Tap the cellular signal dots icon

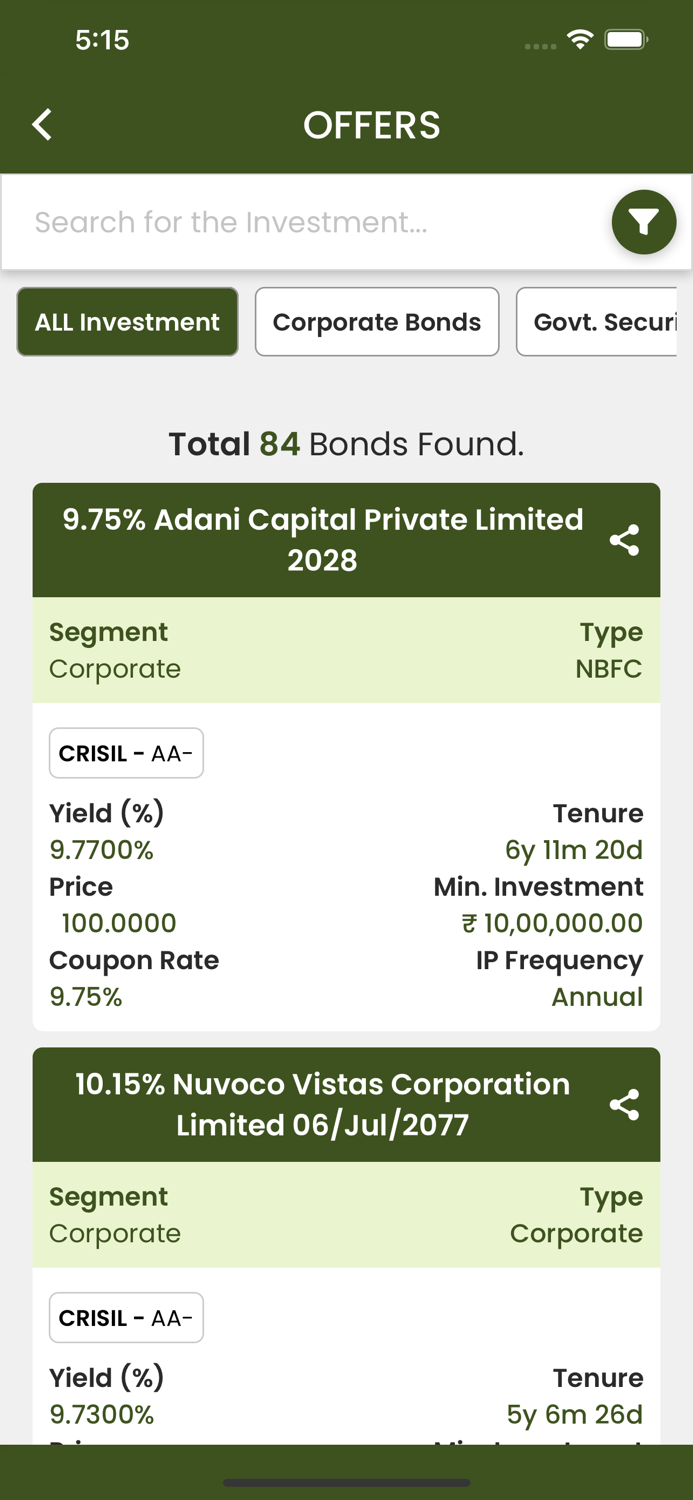click(x=539, y=44)
